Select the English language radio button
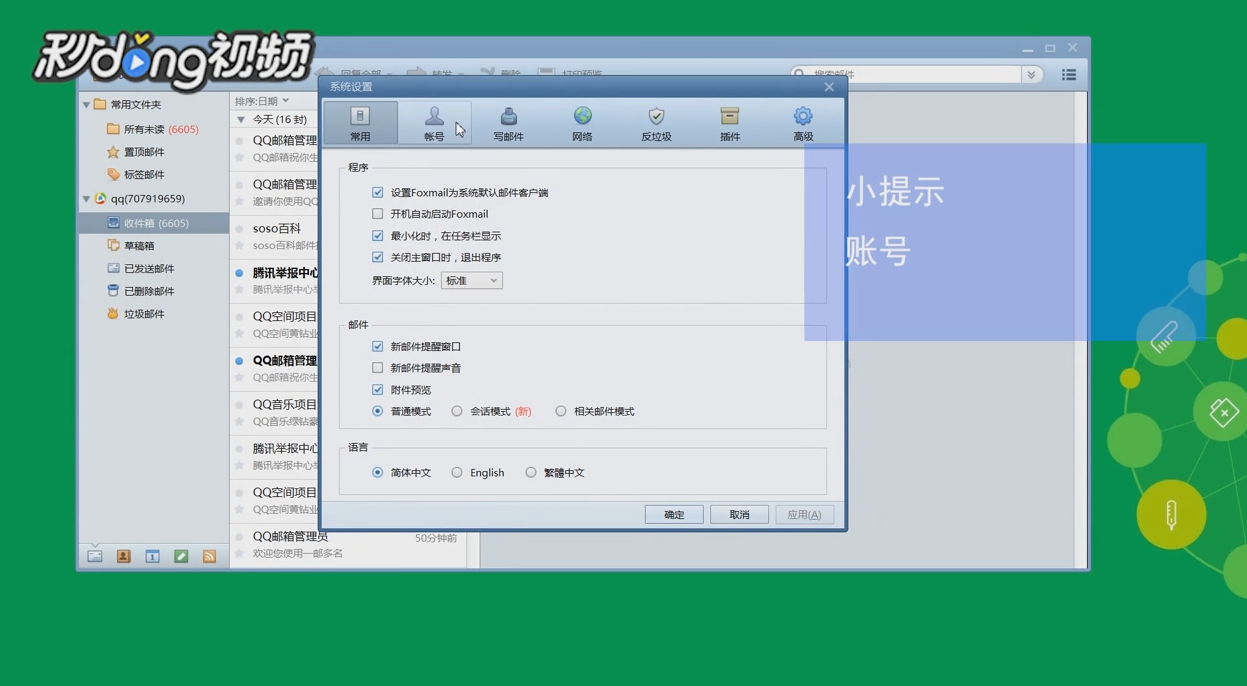This screenshot has height=686, width=1247. pos(457,472)
